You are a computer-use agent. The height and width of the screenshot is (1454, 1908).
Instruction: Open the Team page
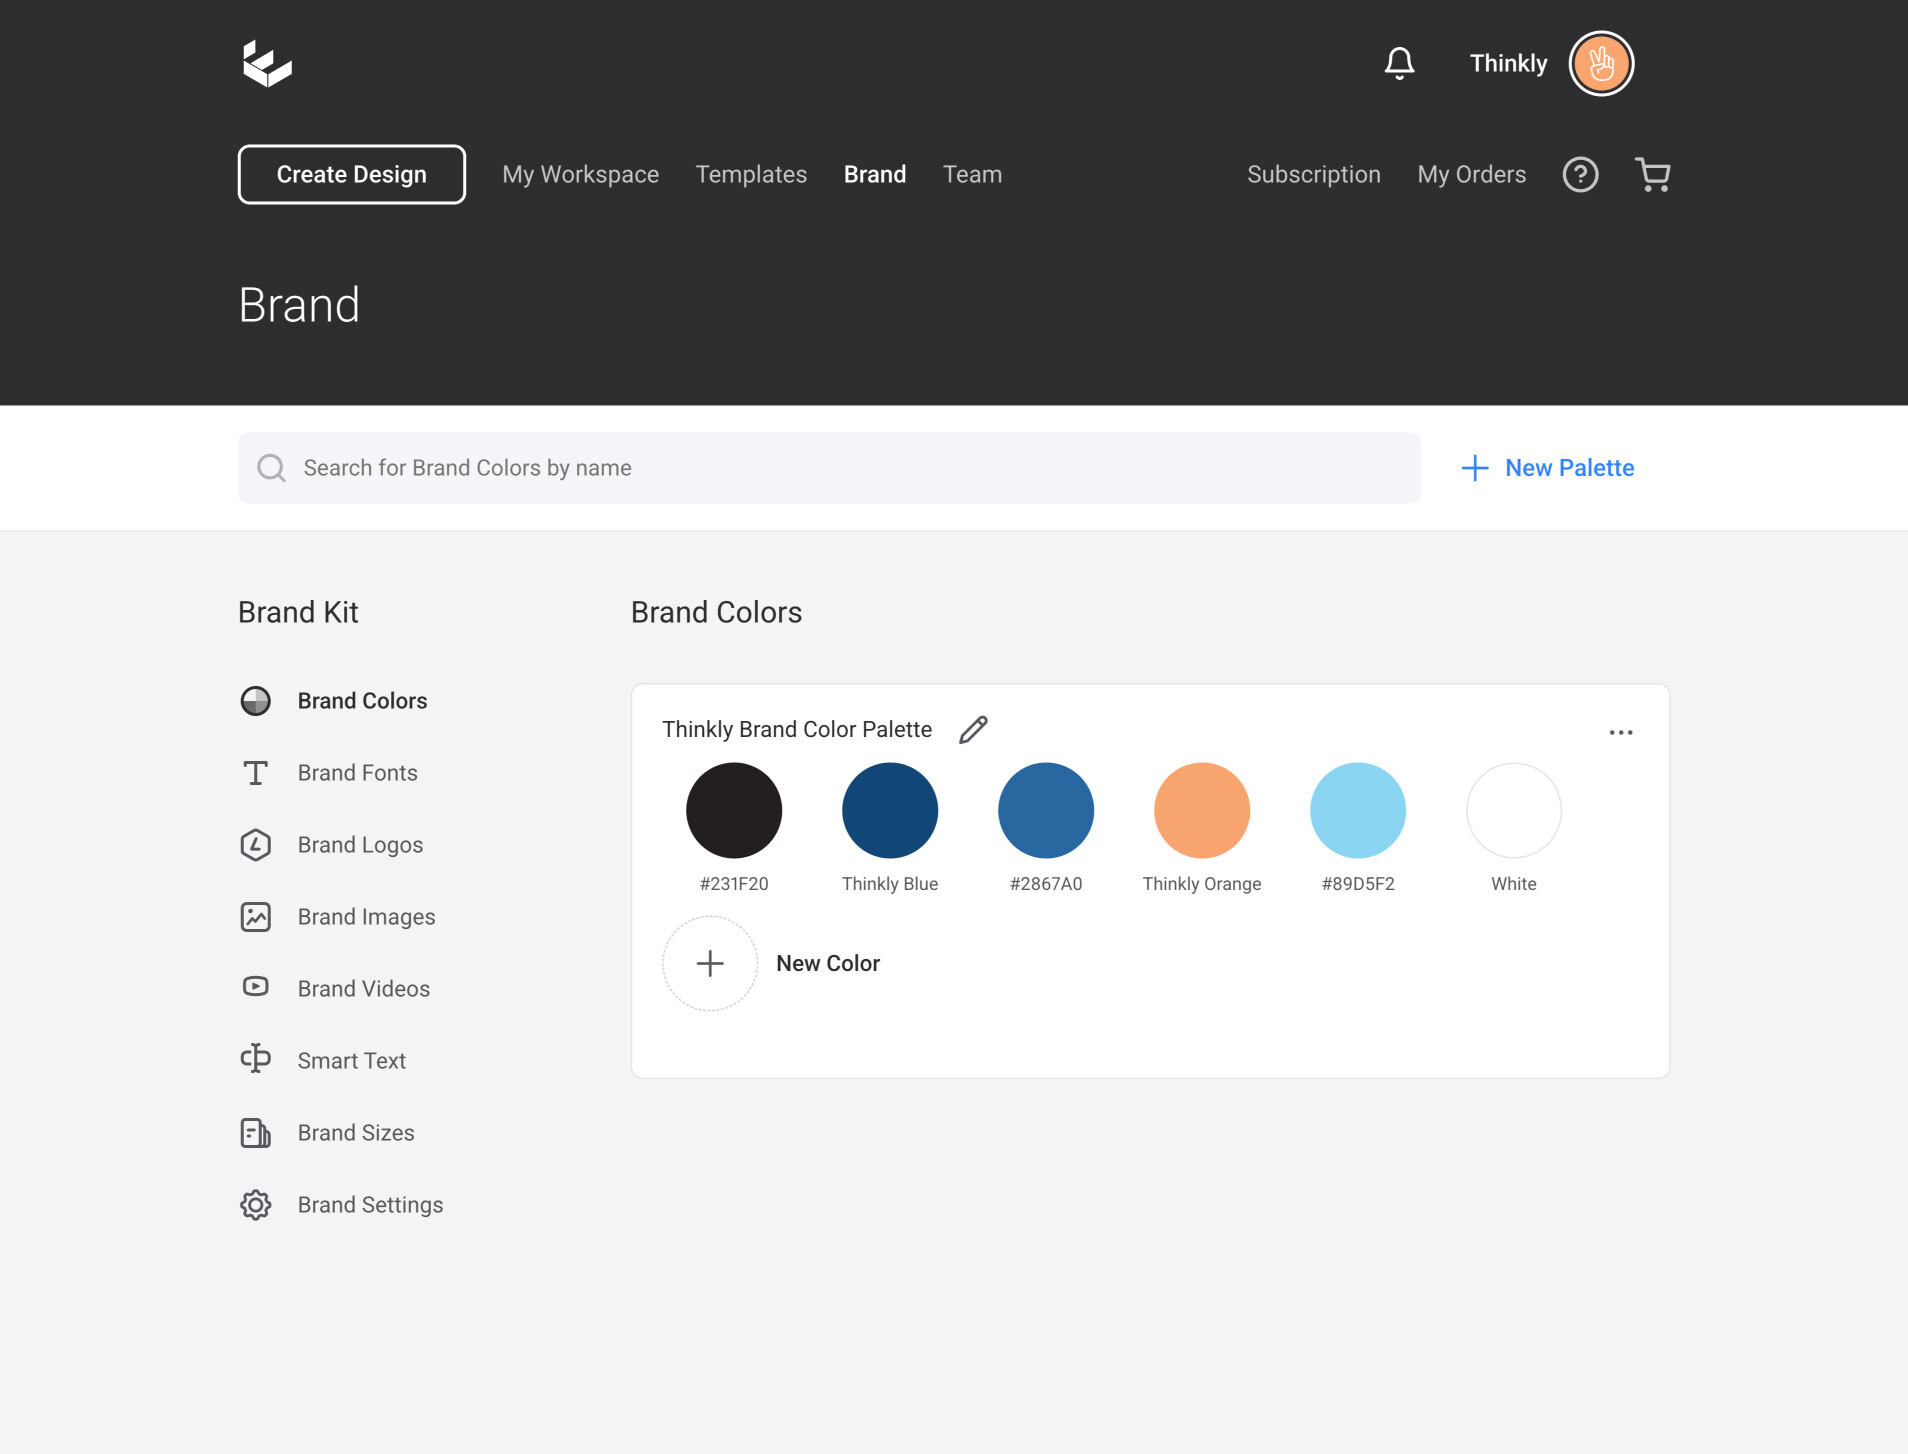pos(972,175)
